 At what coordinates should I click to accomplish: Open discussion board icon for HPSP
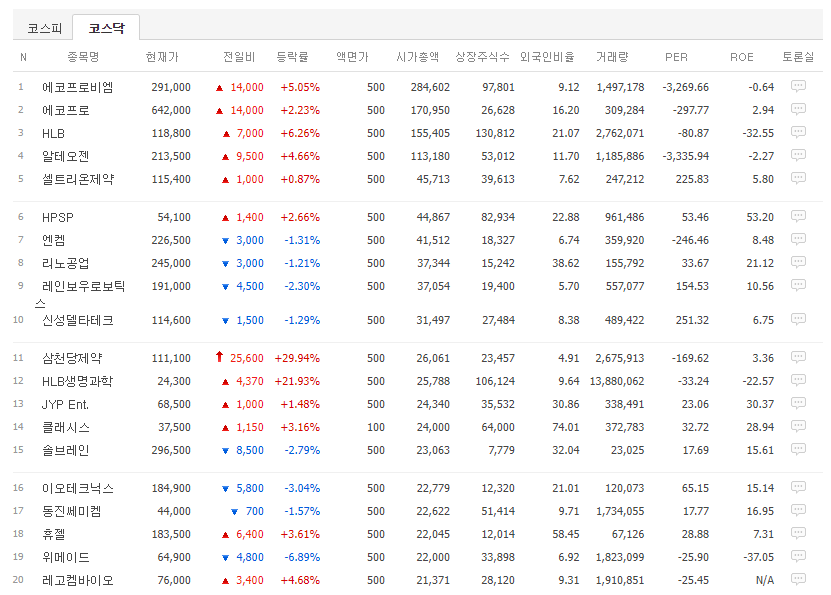798,216
